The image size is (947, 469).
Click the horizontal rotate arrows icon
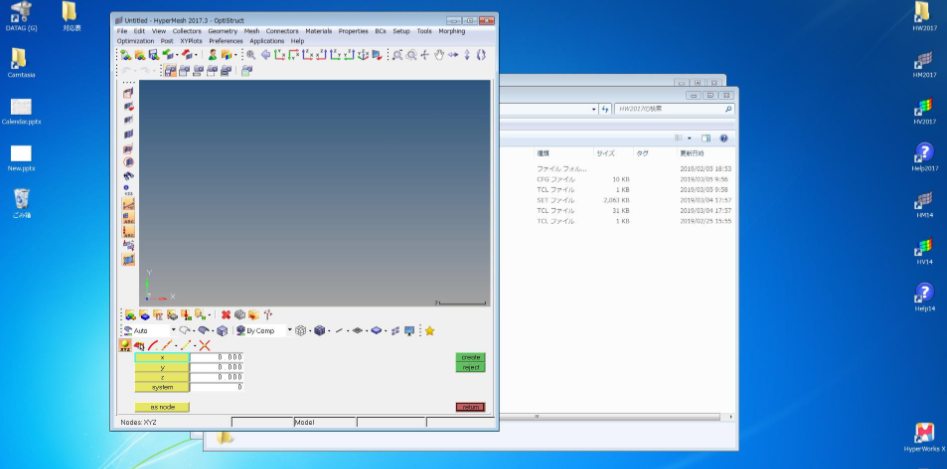tap(453, 55)
